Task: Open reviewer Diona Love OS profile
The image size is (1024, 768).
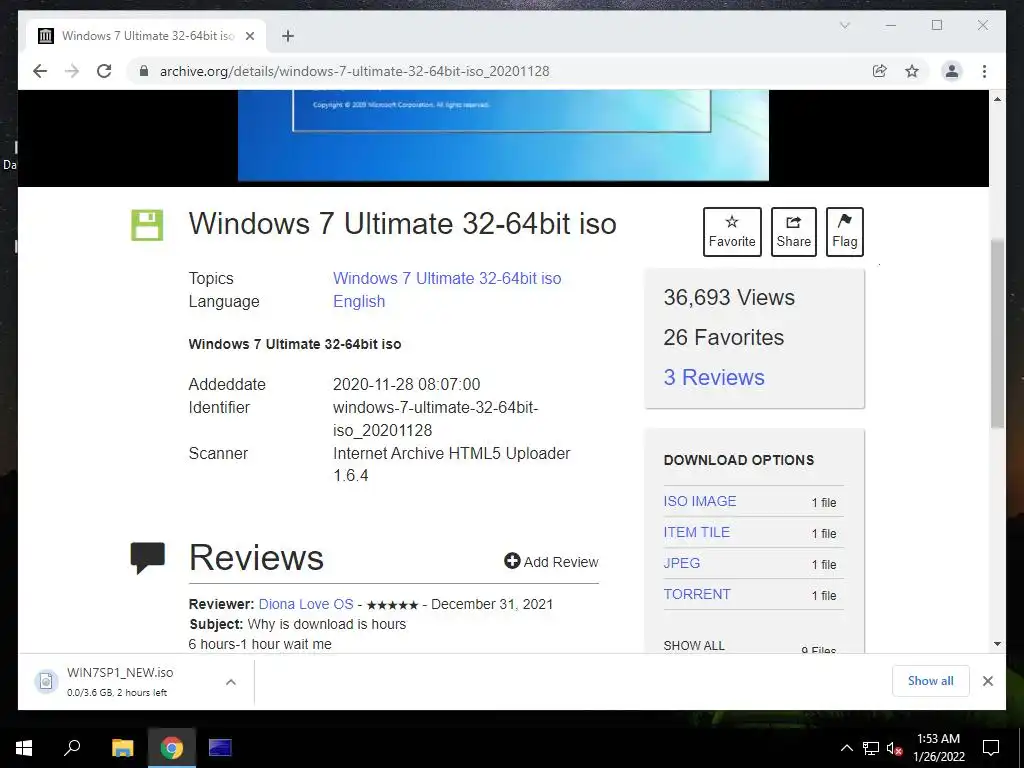Action: pyautogui.click(x=306, y=604)
